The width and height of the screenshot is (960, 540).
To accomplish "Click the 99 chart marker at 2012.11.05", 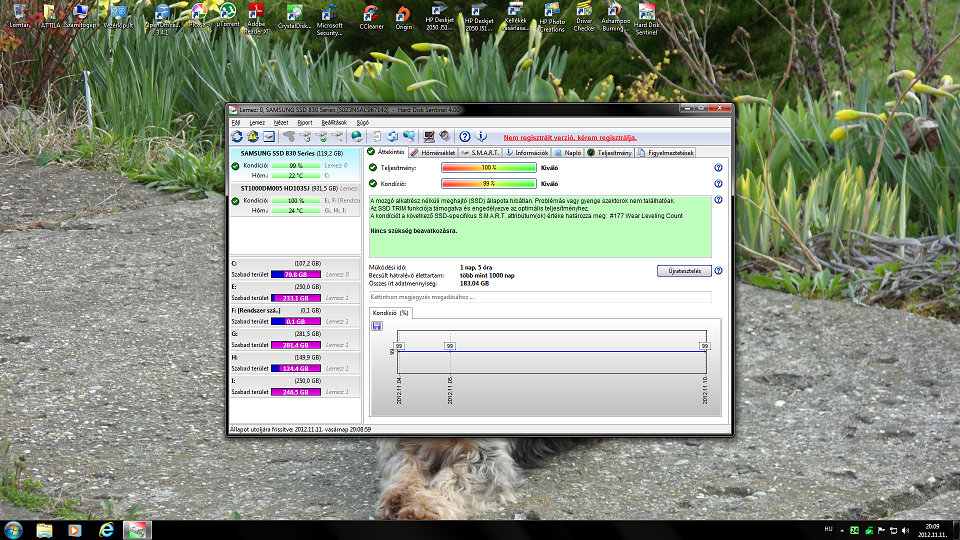I will [450, 346].
